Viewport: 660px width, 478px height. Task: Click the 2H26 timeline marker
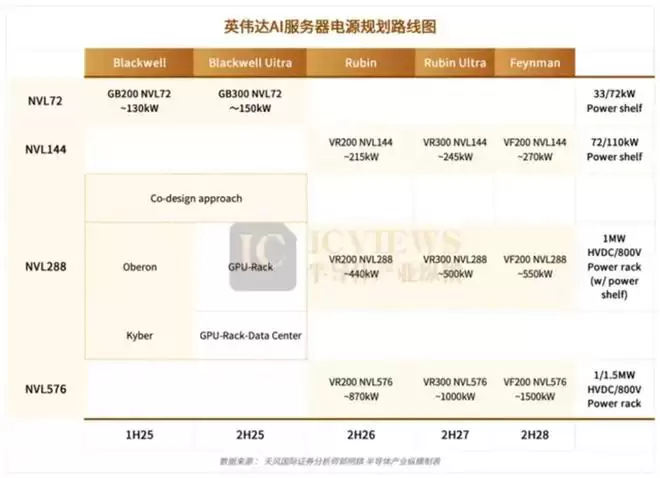click(361, 435)
